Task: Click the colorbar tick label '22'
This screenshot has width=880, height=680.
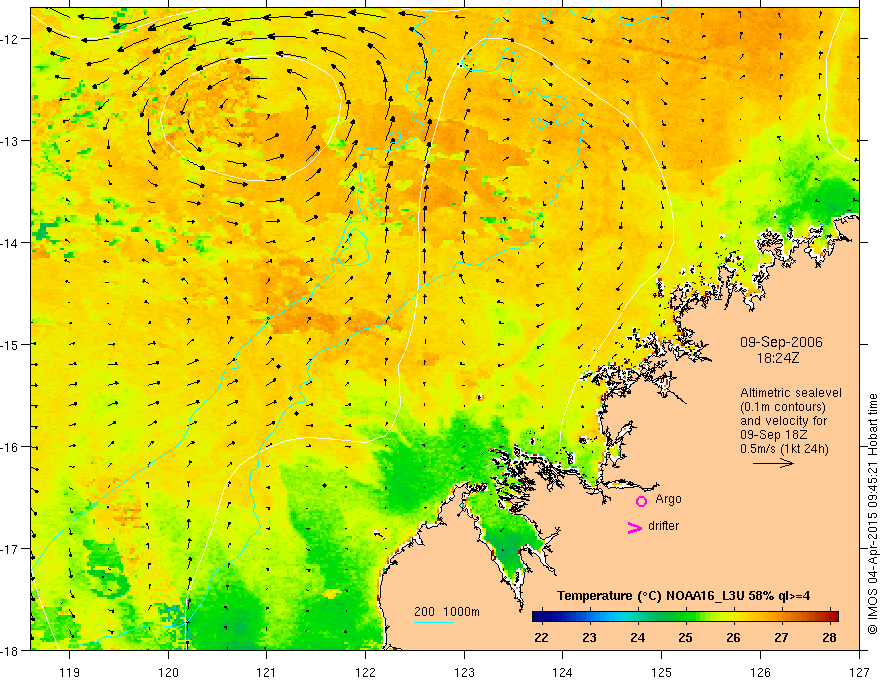Action: pos(541,638)
